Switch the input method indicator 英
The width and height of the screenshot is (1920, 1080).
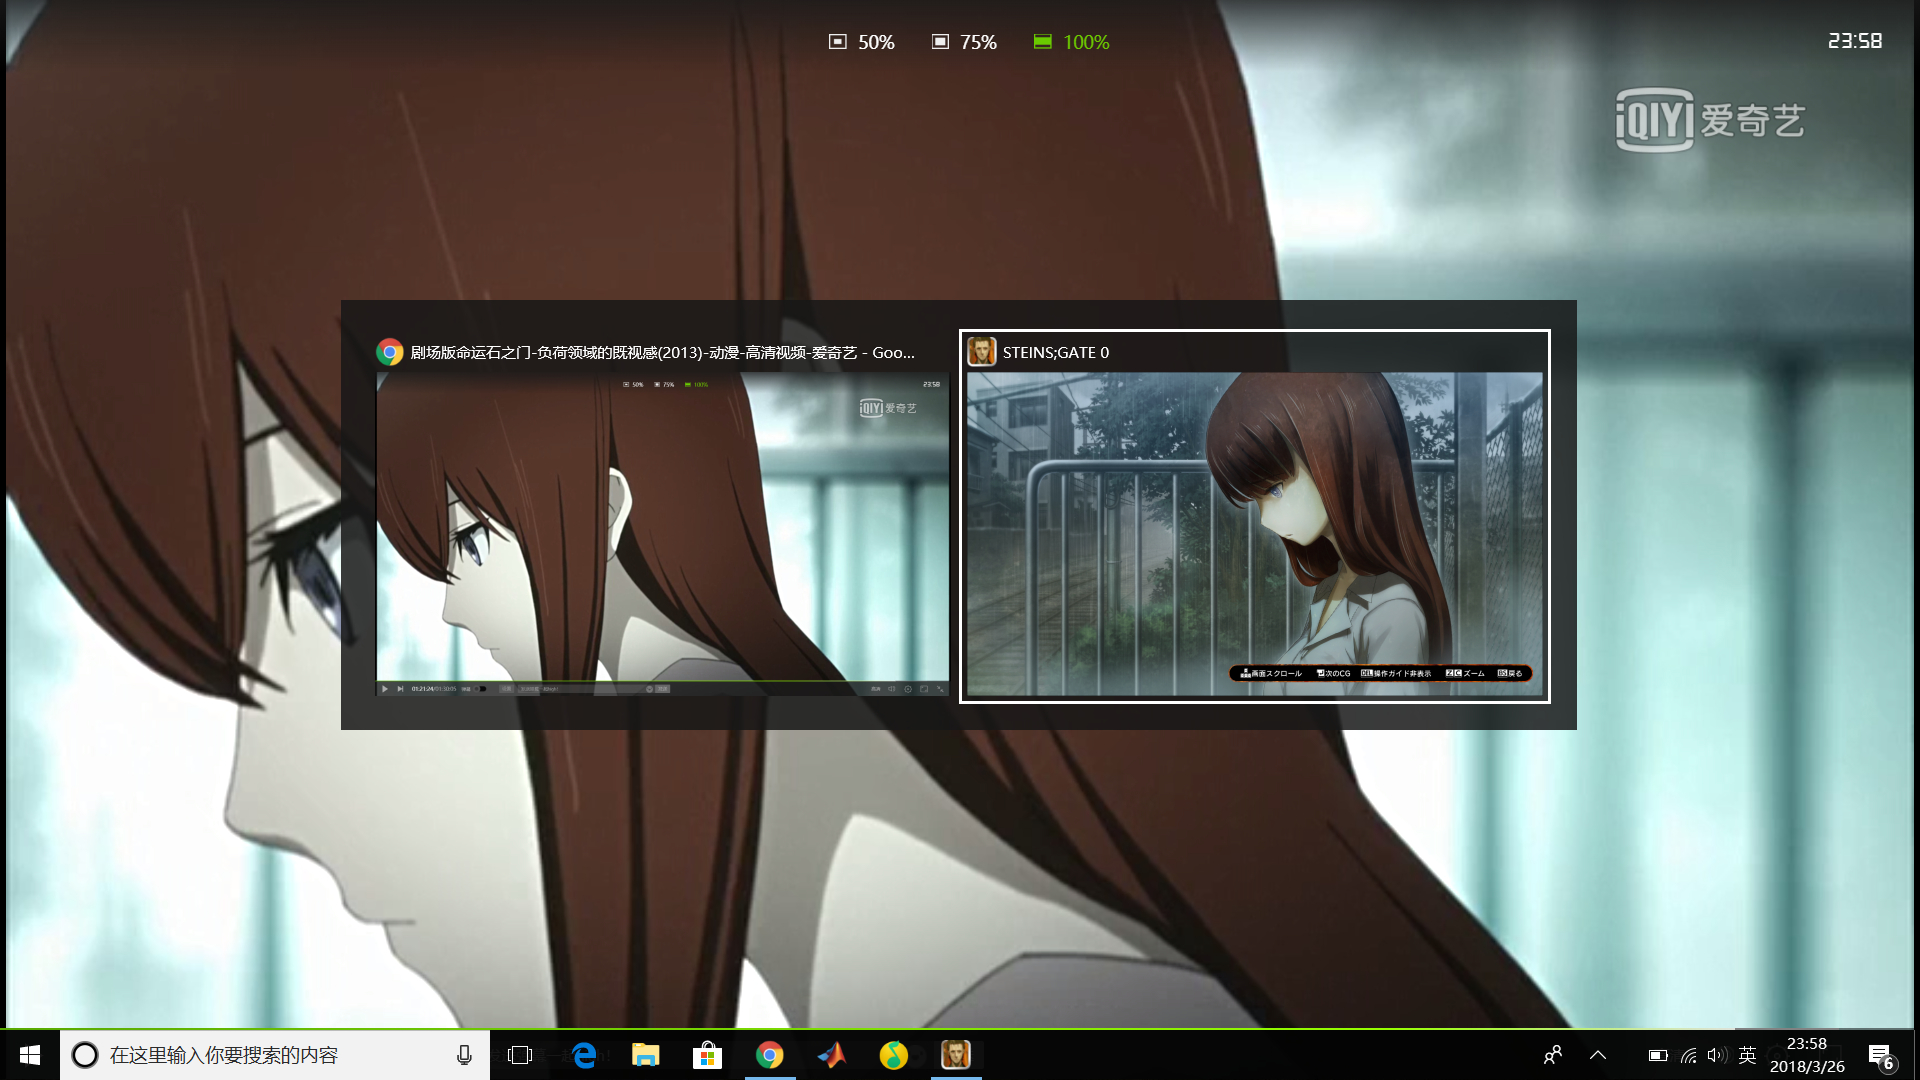pos(1748,1055)
